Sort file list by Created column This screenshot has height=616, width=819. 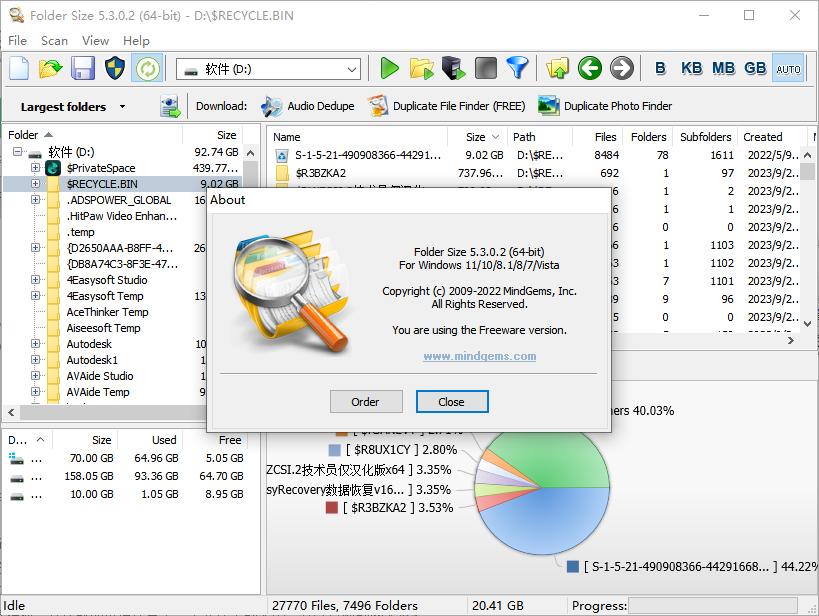click(762, 137)
